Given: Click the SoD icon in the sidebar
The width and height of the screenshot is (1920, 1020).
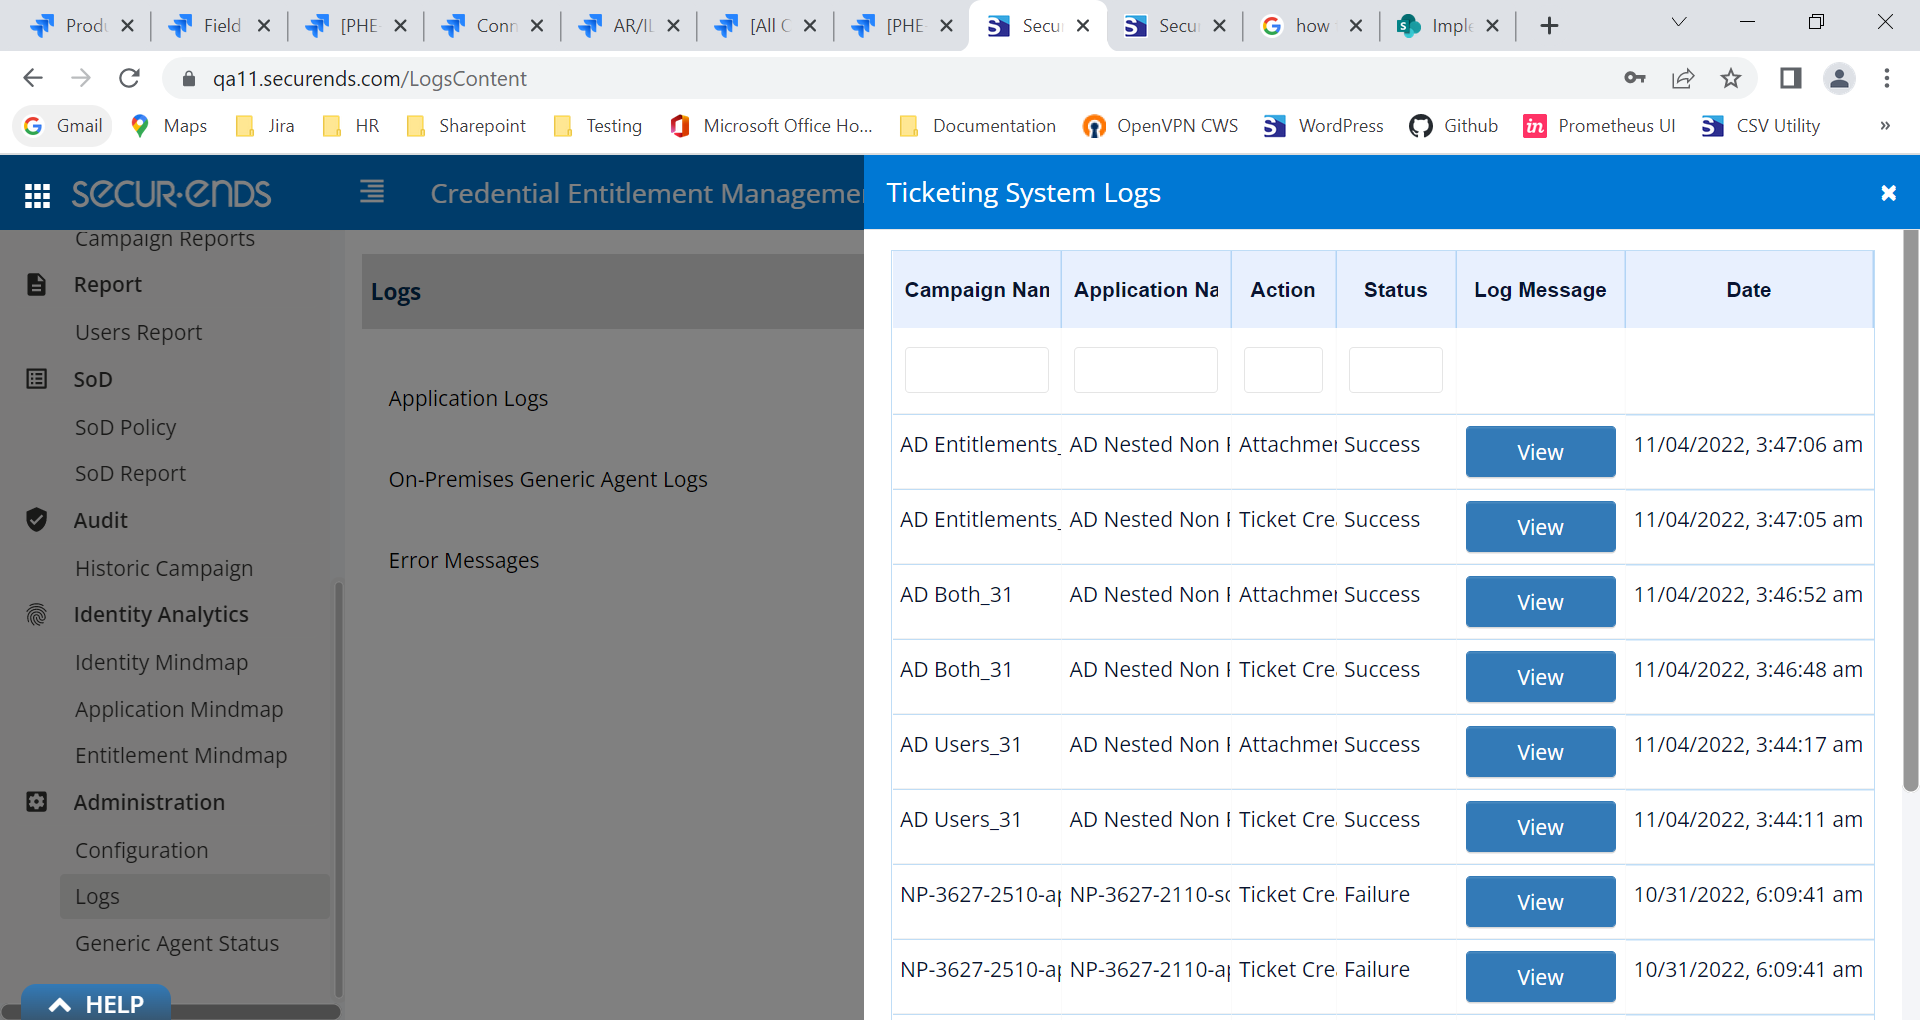Looking at the screenshot, I should coord(37,379).
